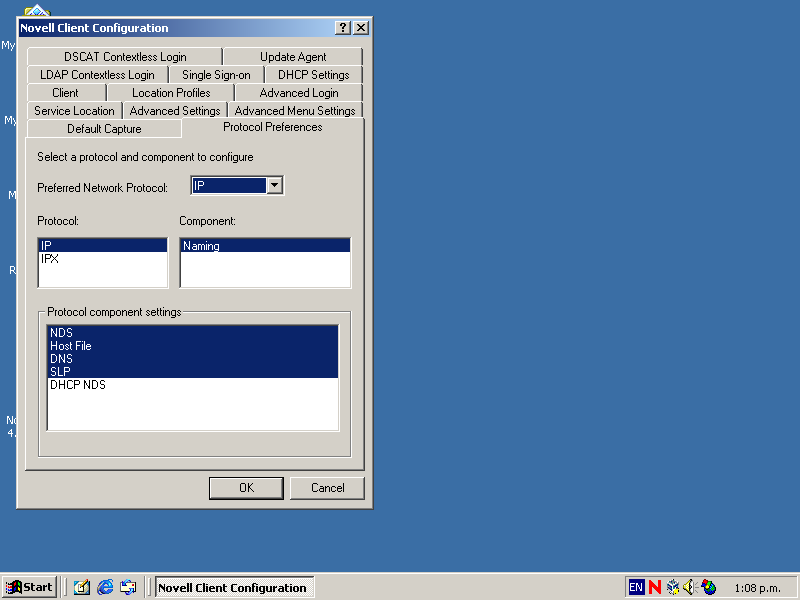Open the EN language indicator
Image resolution: width=800 pixels, height=600 pixels.
[636, 587]
